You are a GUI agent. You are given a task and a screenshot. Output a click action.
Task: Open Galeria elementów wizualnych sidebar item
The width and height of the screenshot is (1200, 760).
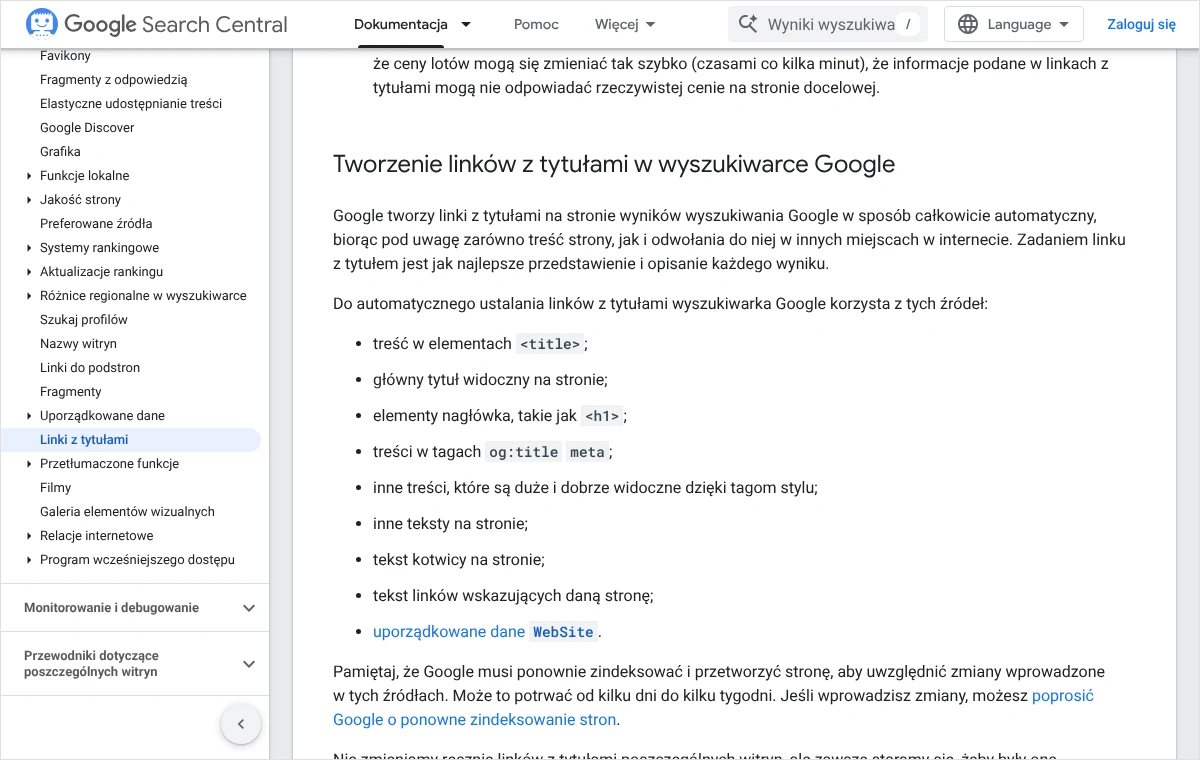click(127, 512)
